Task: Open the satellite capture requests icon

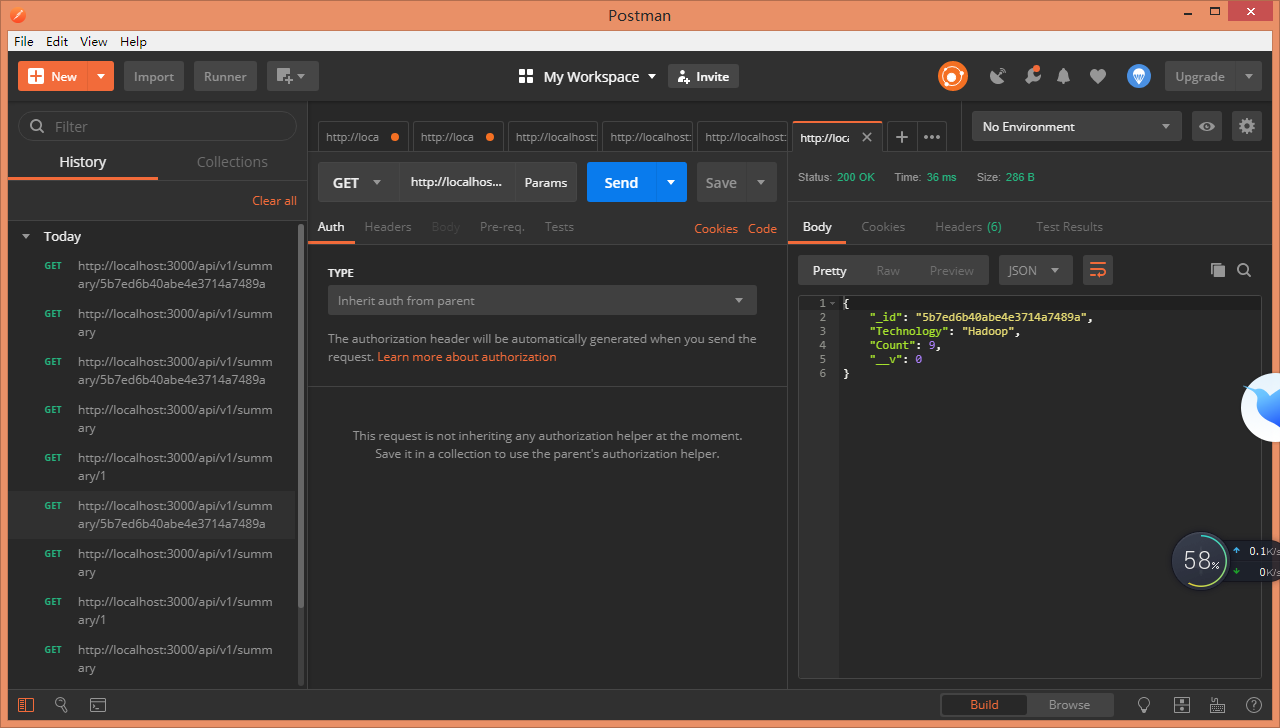Action: [998, 76]
